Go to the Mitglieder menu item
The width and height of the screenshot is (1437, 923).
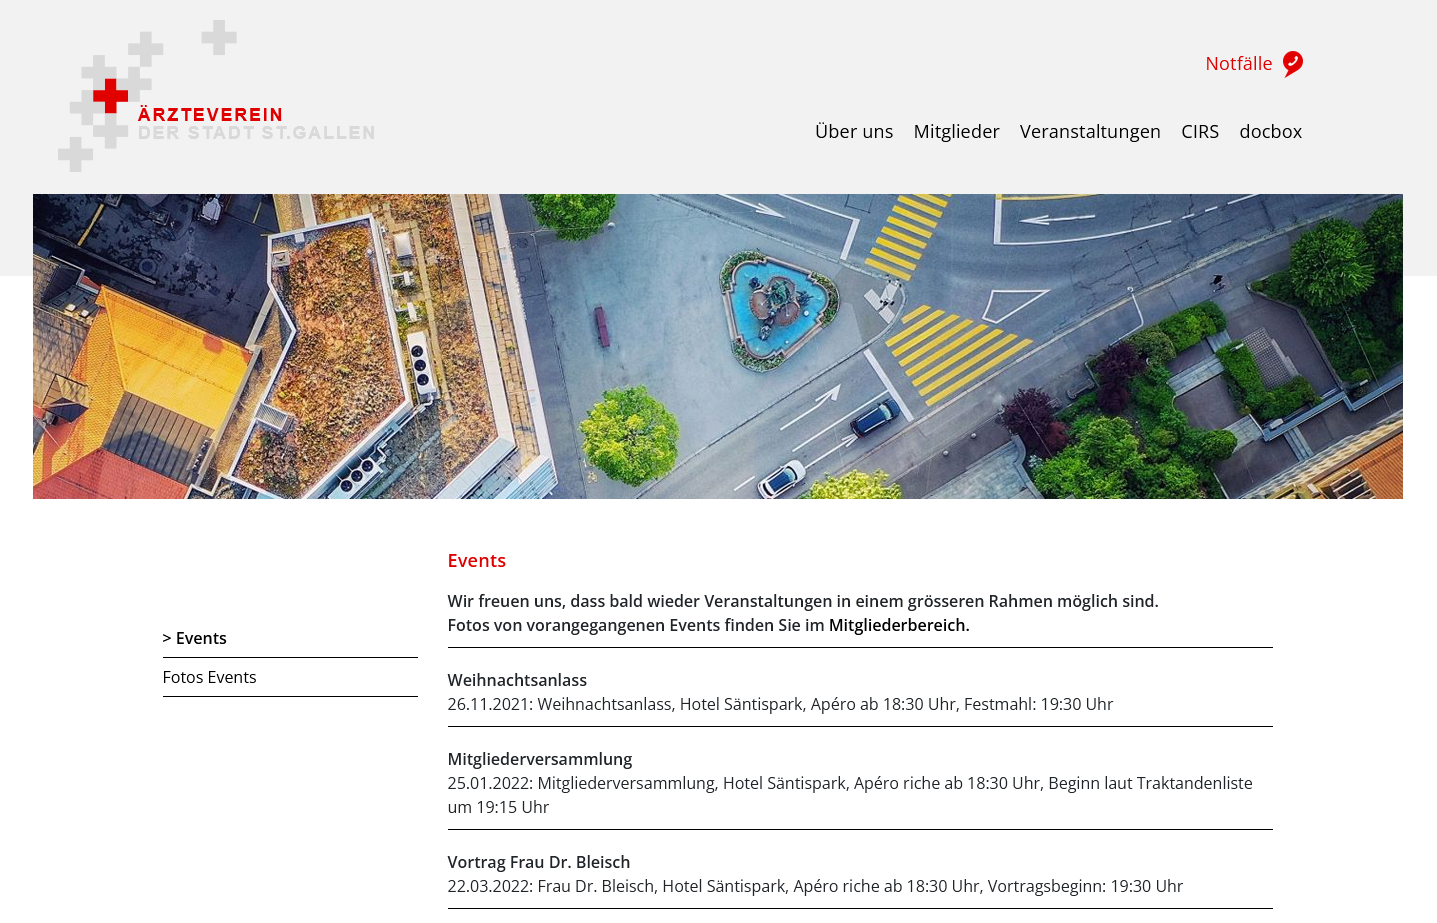coord(956,132)
